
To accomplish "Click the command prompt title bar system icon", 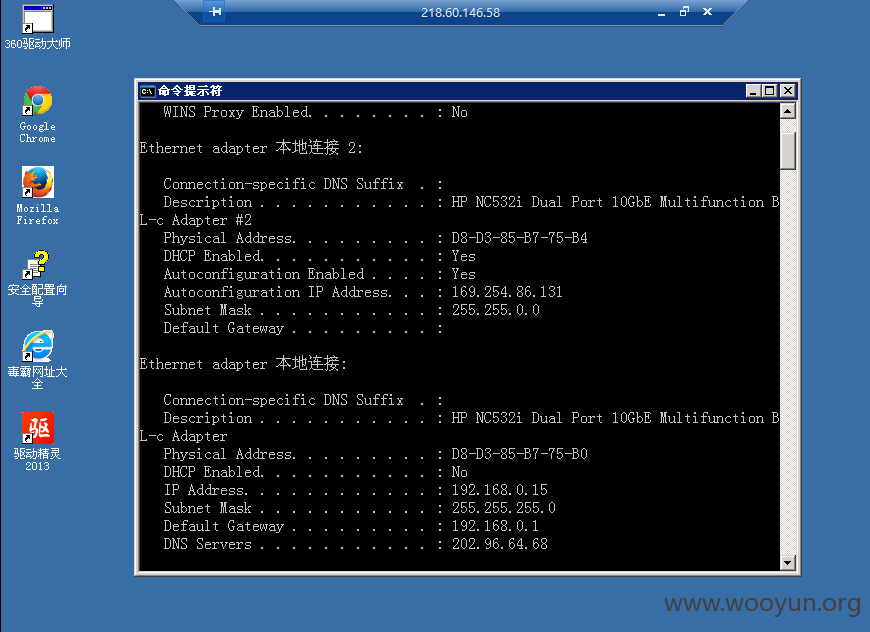I will (147, 91).
